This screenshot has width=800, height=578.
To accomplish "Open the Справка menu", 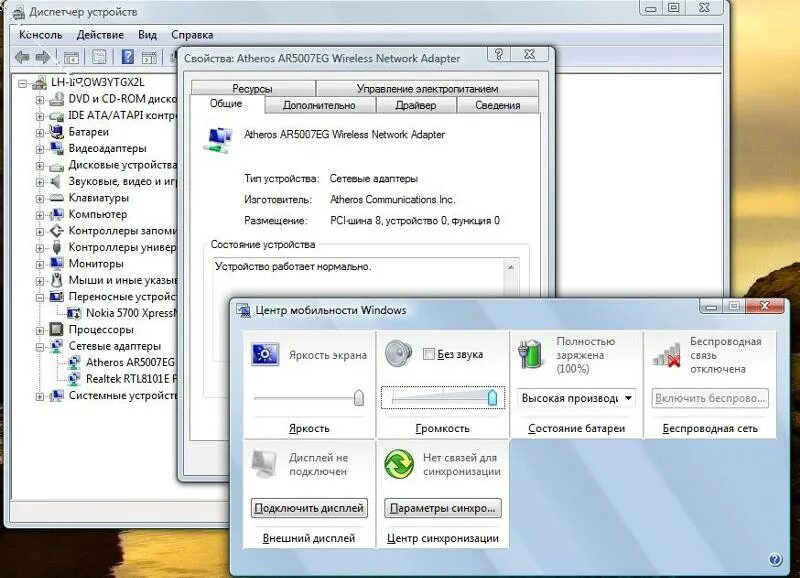I will (x=192, y=35).
